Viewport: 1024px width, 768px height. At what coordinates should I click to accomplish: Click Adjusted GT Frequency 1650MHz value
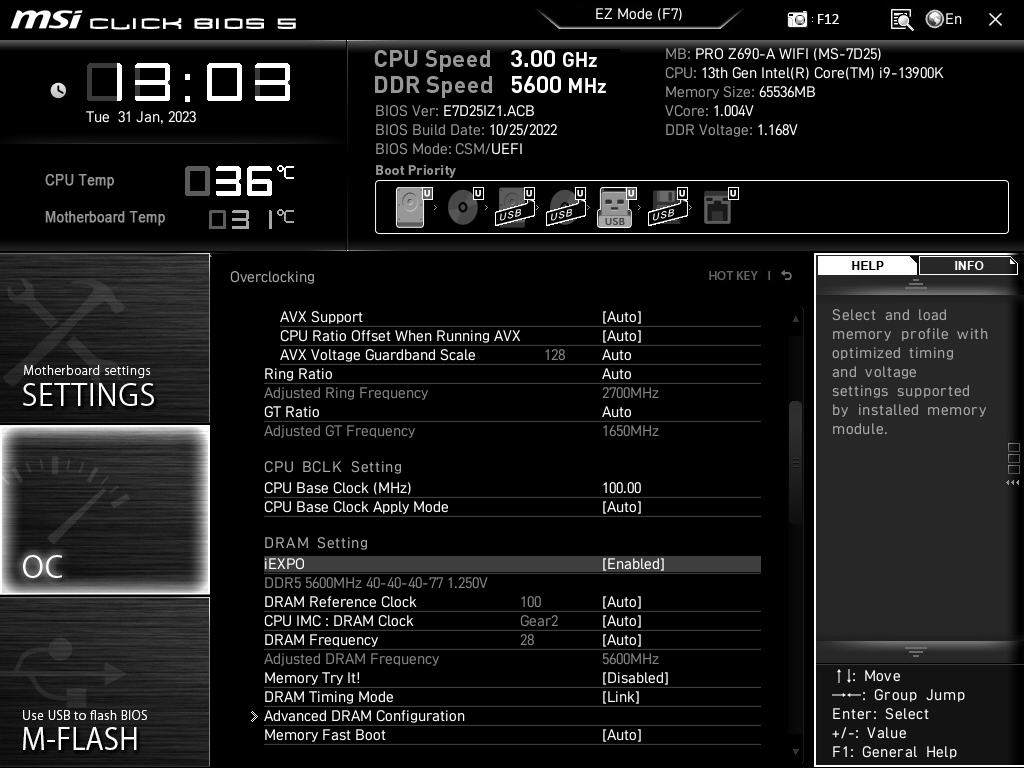[630, 431]
